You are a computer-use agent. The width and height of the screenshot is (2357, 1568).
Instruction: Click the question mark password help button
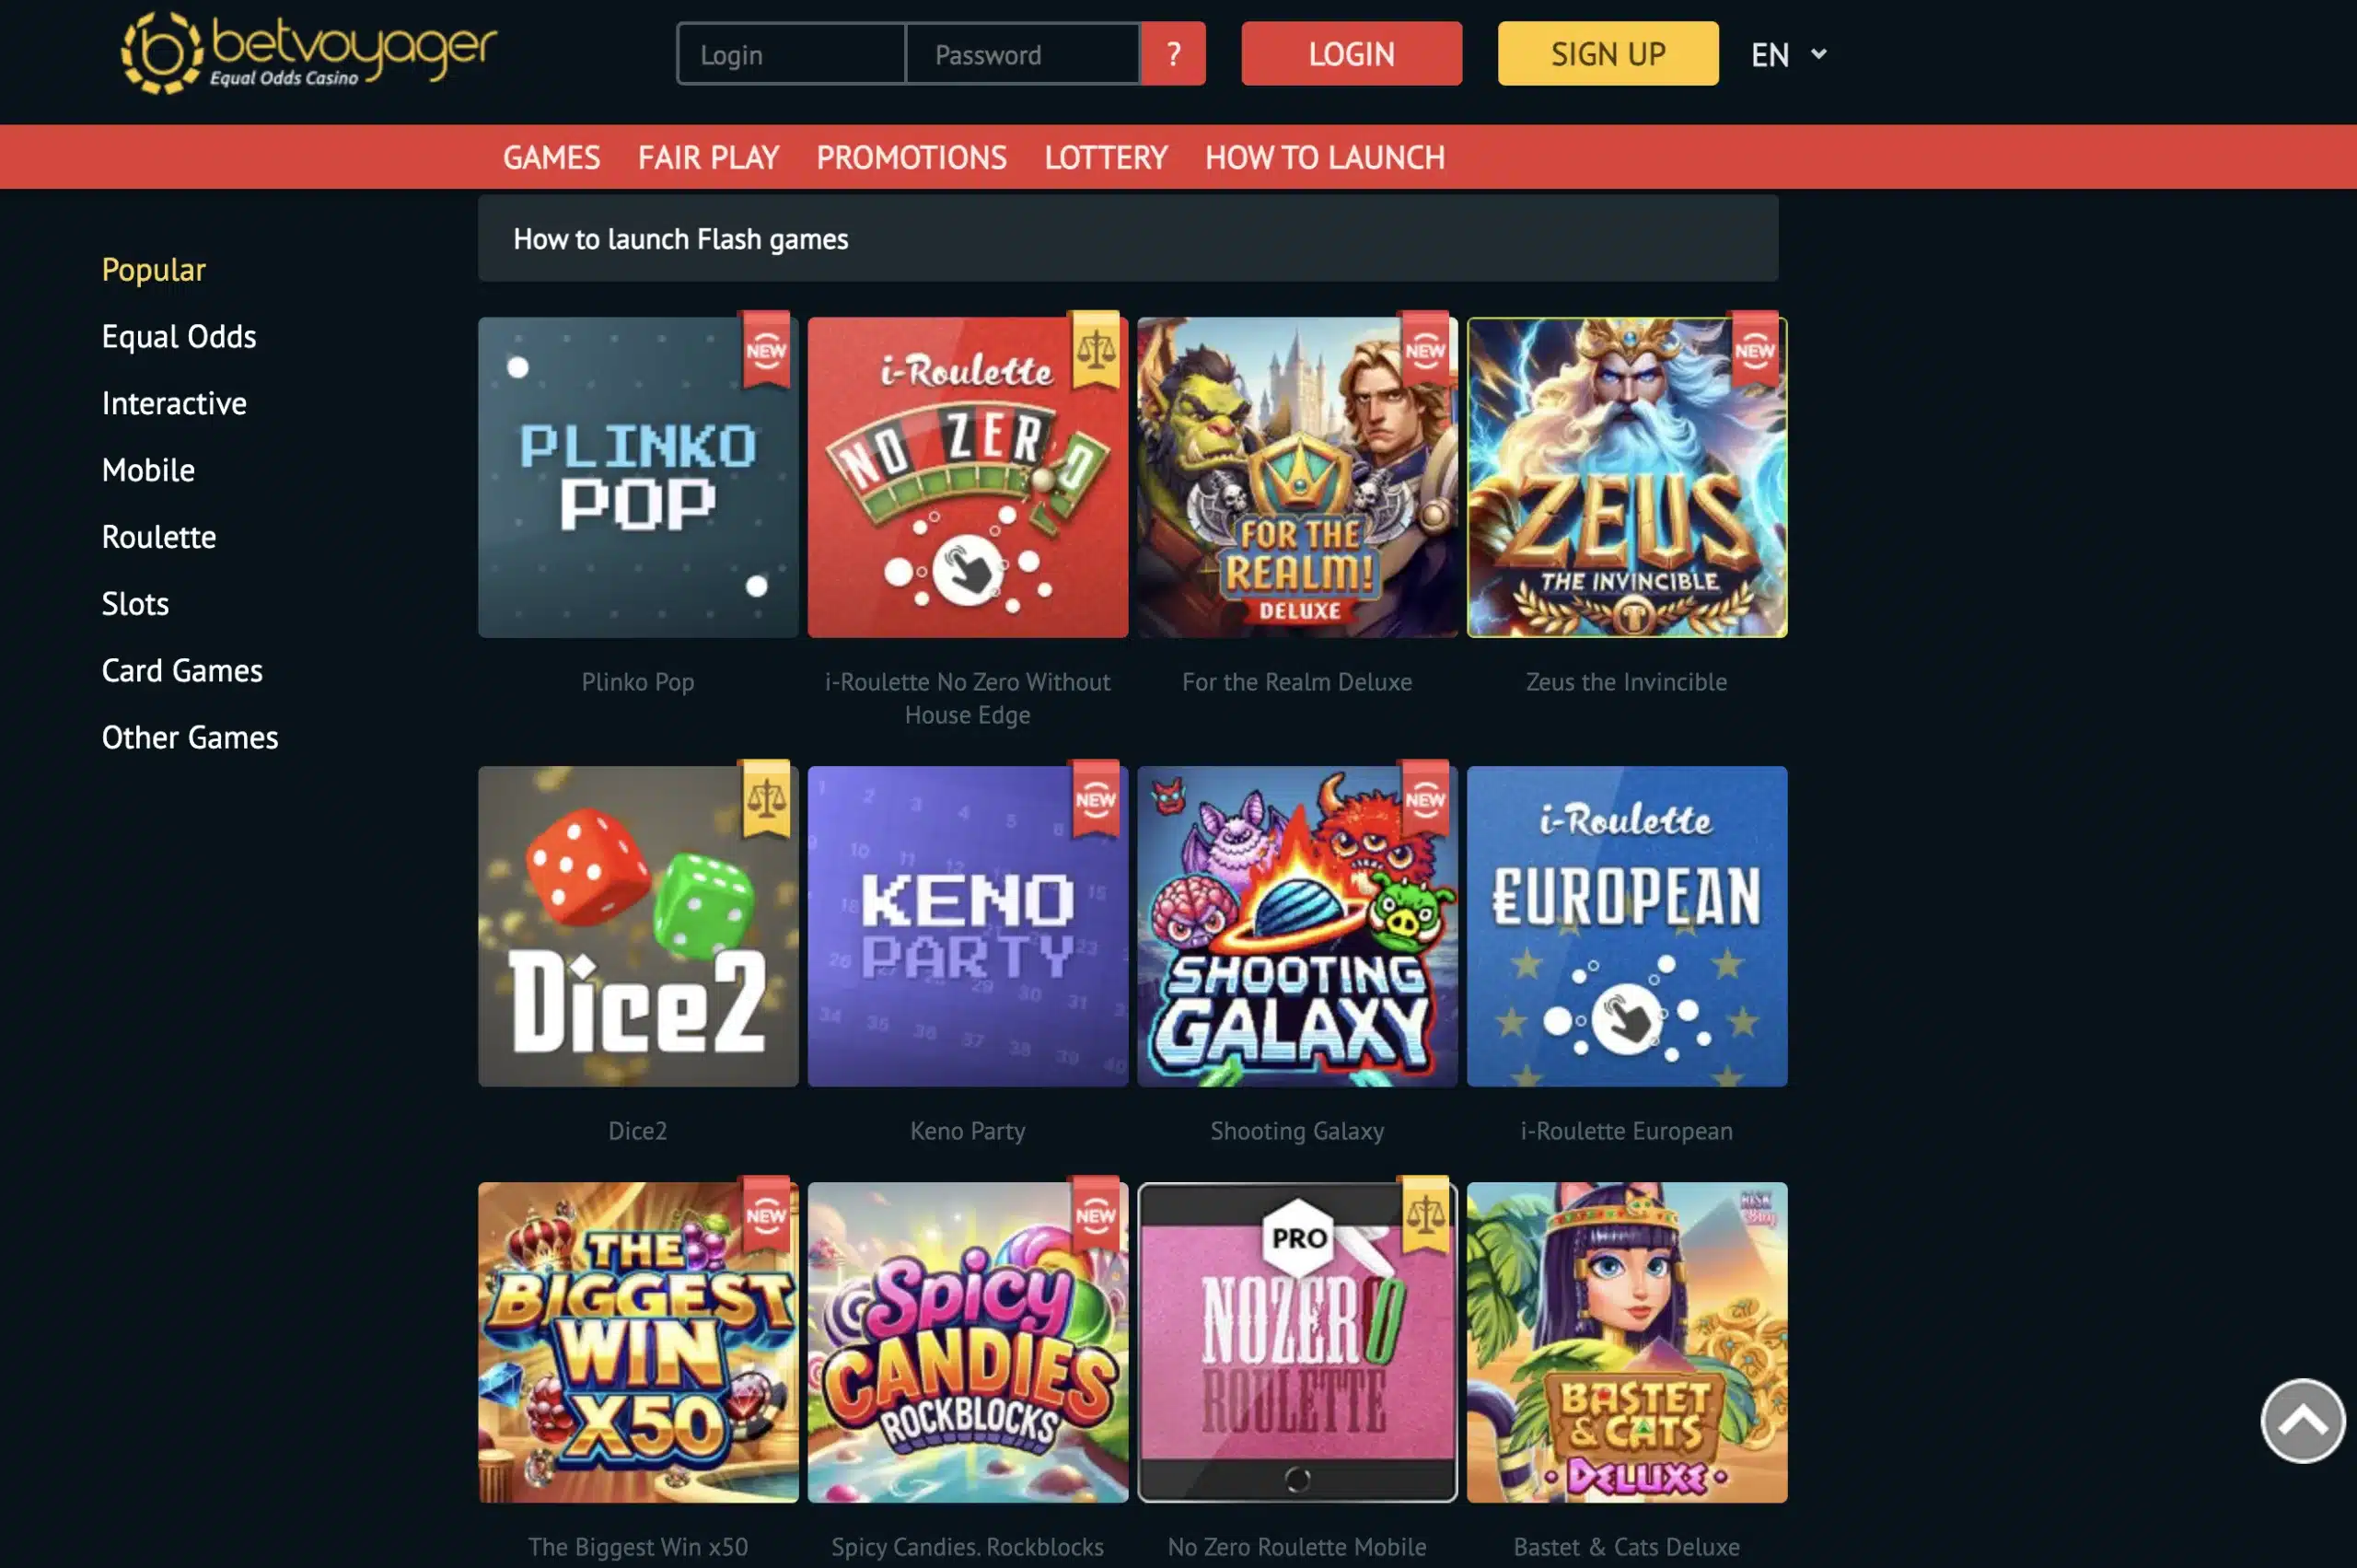[x=1173, y=54]
